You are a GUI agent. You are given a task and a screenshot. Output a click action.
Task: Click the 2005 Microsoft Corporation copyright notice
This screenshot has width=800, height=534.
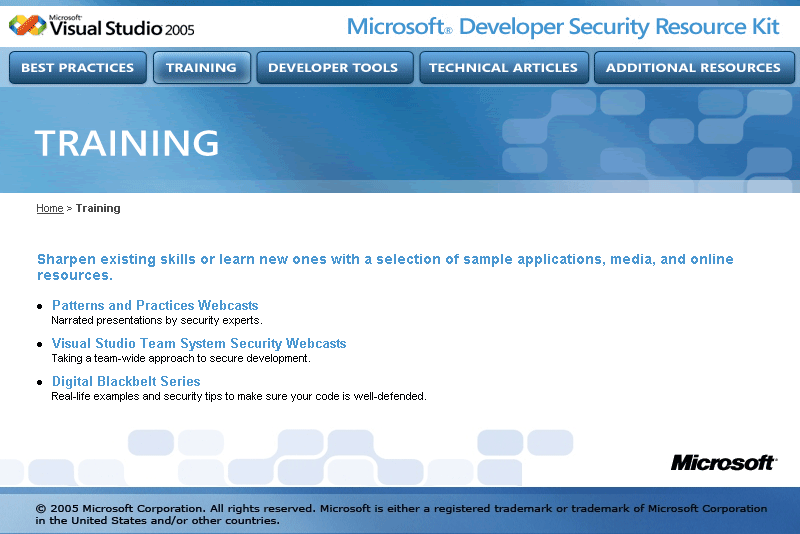pyautogui.click(x=401, y=514)
